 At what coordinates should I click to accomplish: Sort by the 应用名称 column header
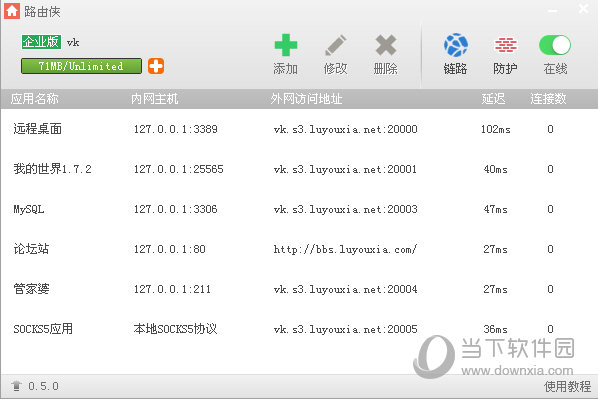click(34, 99)
